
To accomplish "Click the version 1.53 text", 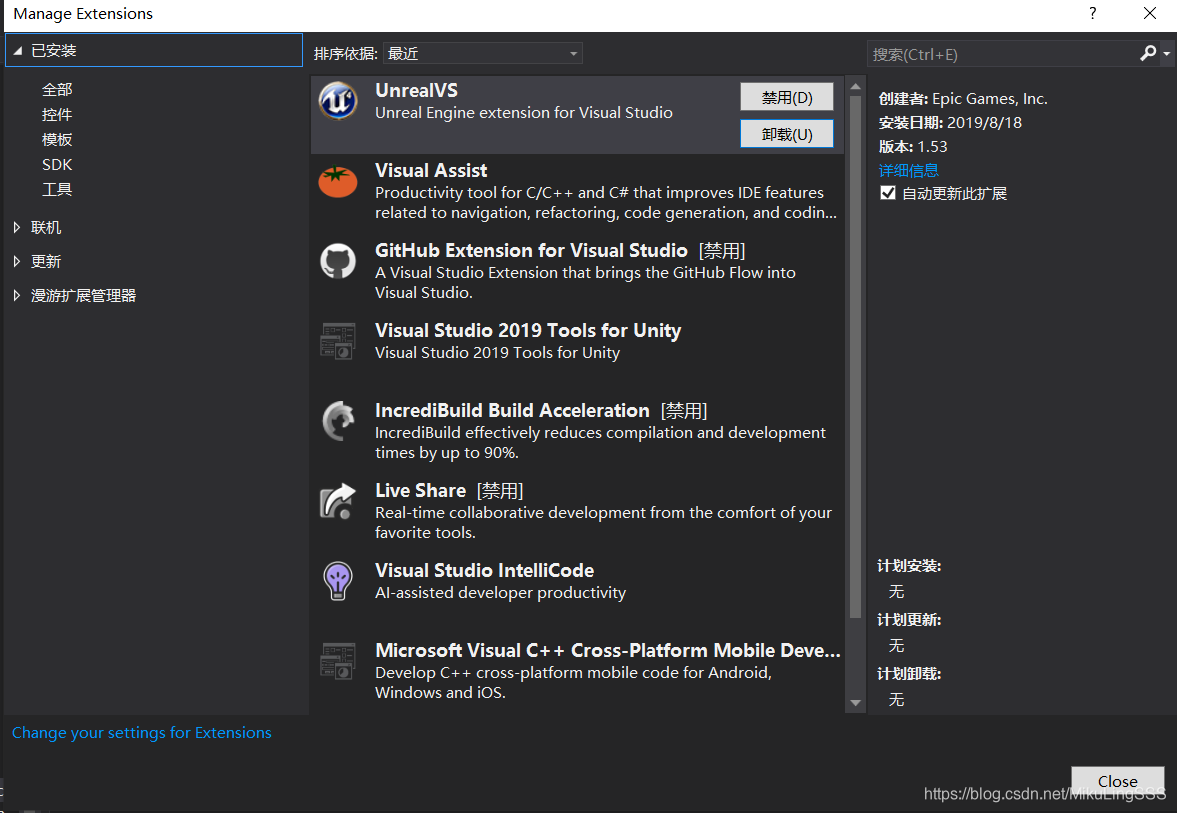I will click(932, 146).
